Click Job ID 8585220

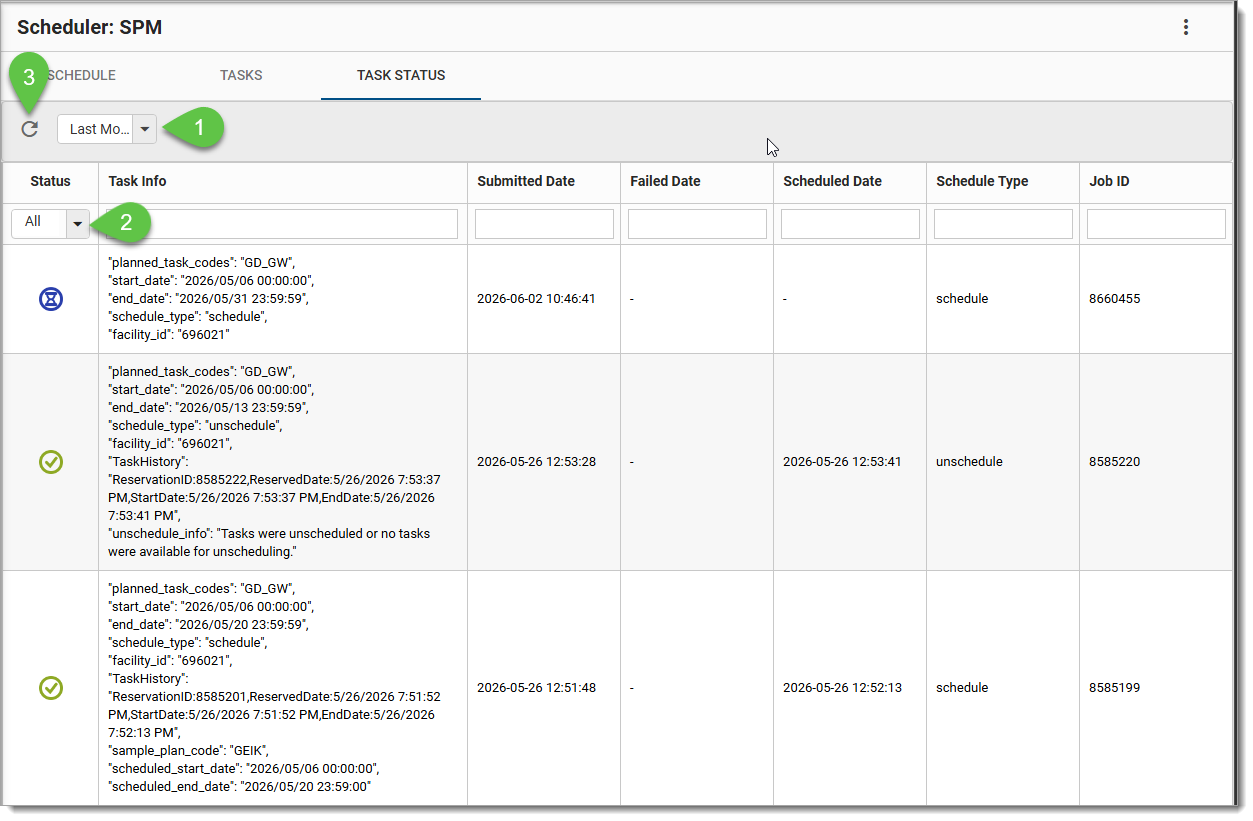tap(1114, 462)
